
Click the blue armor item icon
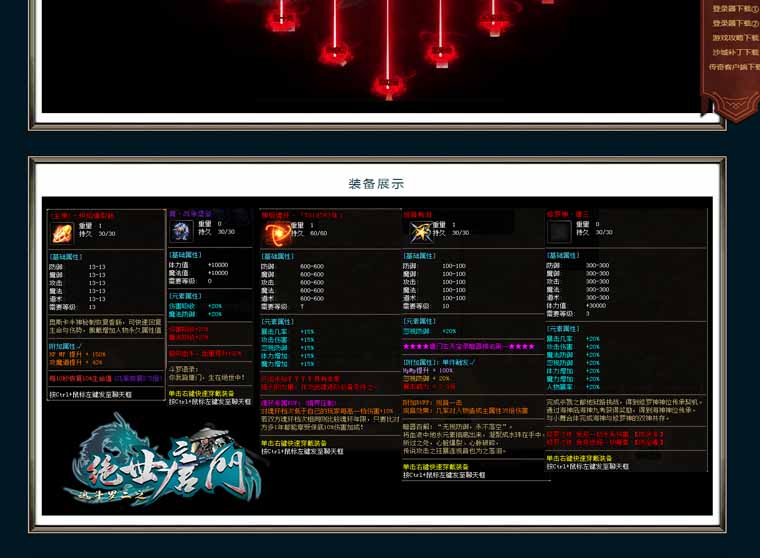[181, 231]
